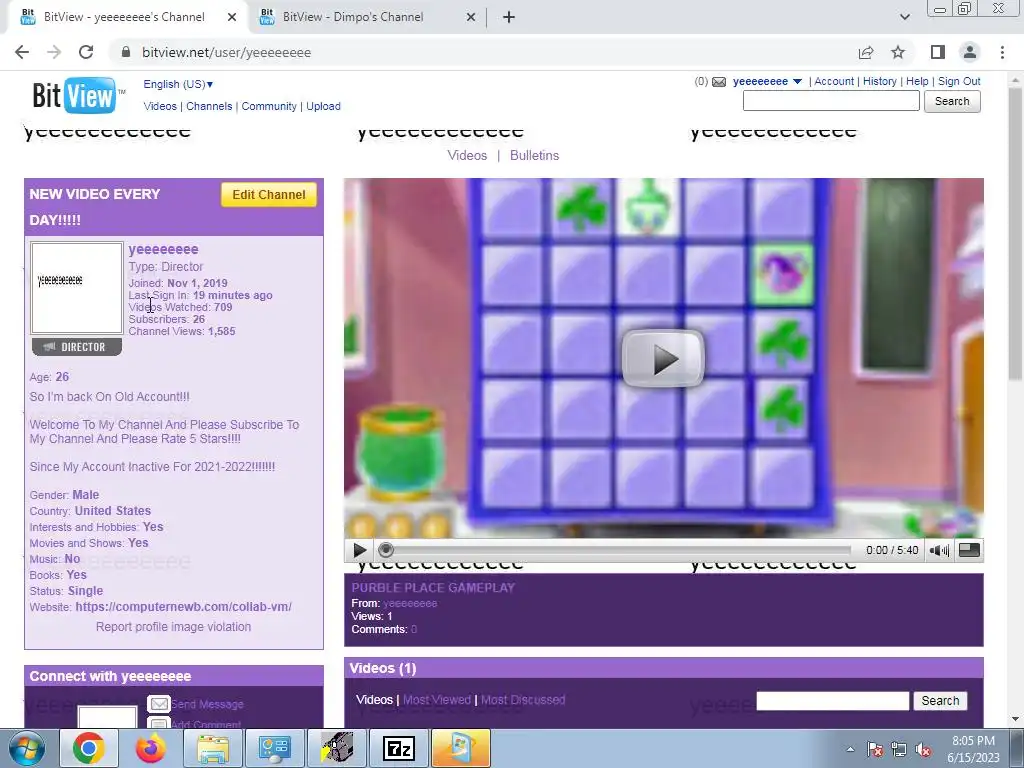This screenshot has width=1024, height=768.
Task: Expand the English (US) language dropdown
Action: tap(178, 84)
